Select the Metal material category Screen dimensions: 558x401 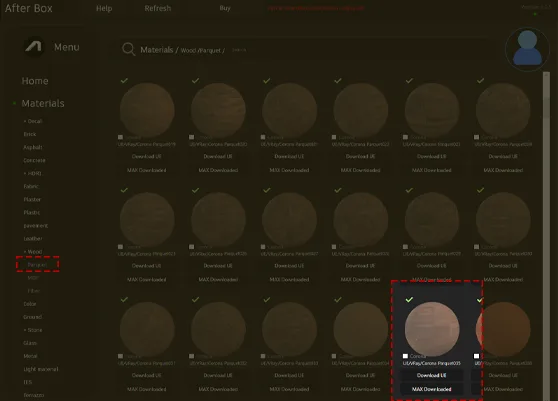[x=30, y=356]
